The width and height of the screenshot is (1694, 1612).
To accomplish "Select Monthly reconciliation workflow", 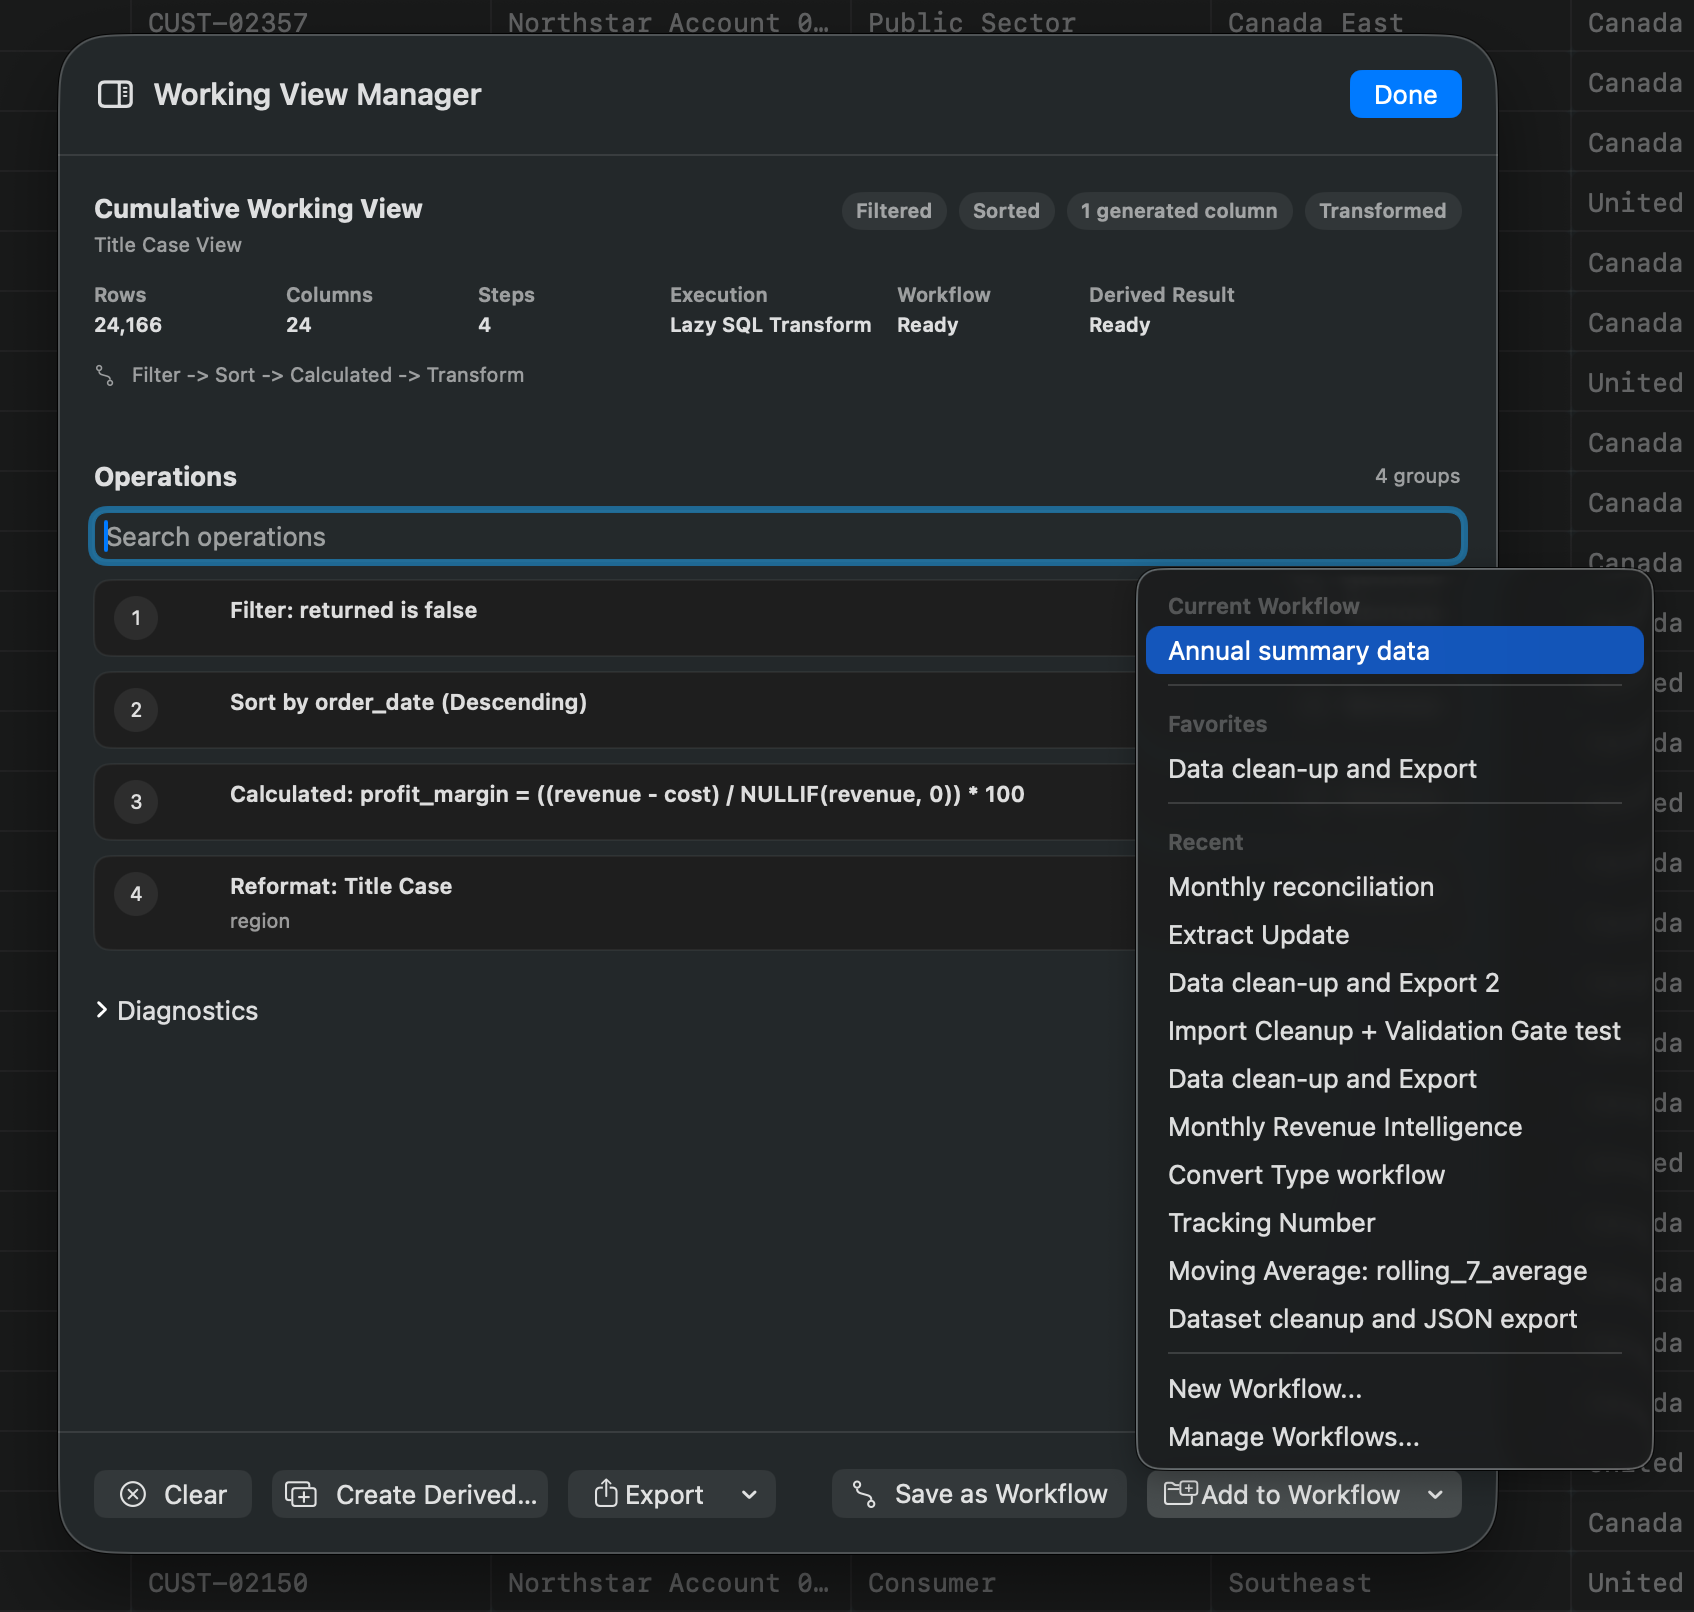I will point(1394,887).
